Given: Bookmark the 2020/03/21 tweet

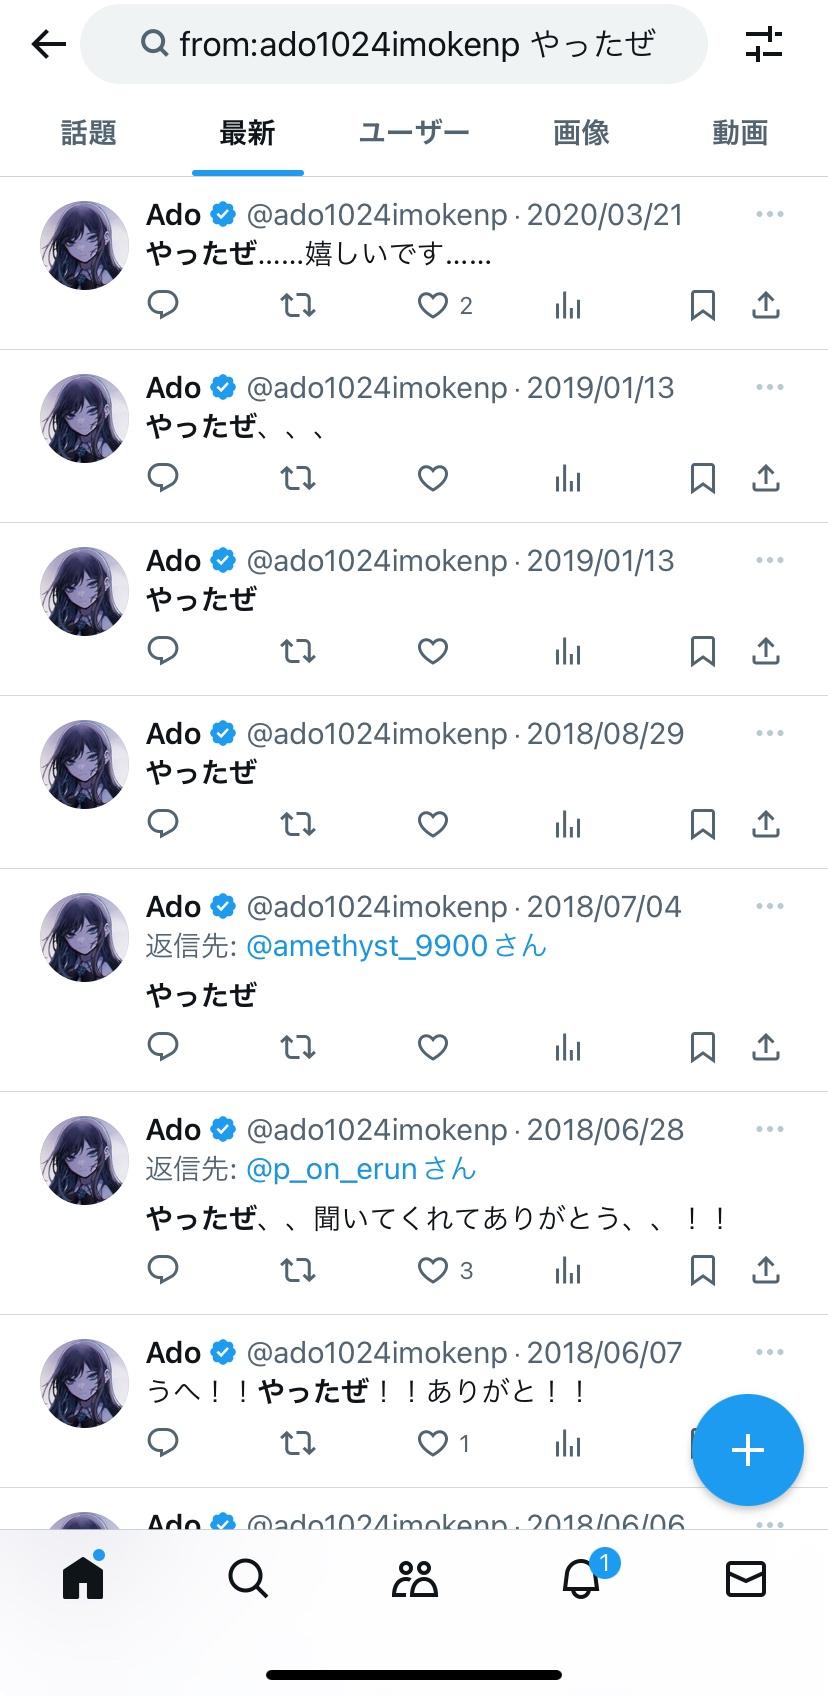Looking at the screenshot, I should [x=703, y=305].
